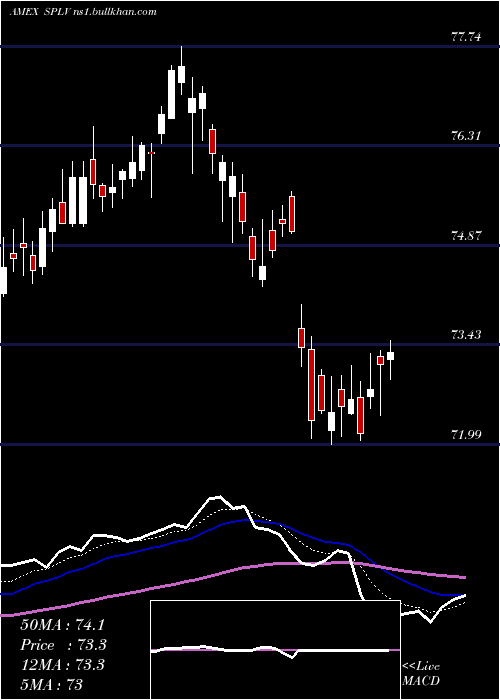Click the 5MA : 73 readout

[x=51, y=684]
